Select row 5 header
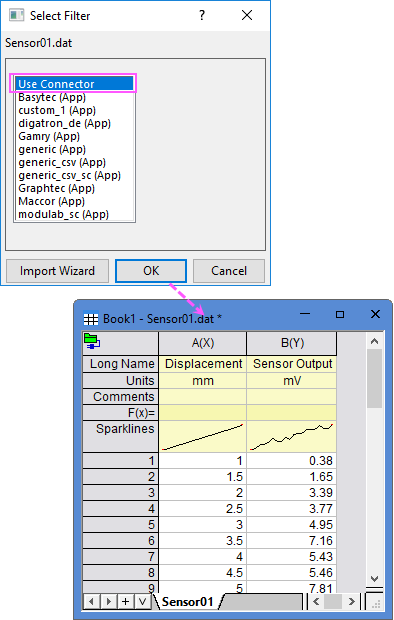Image resolution: width=394 pixels, height=620 pixels. 121,525
